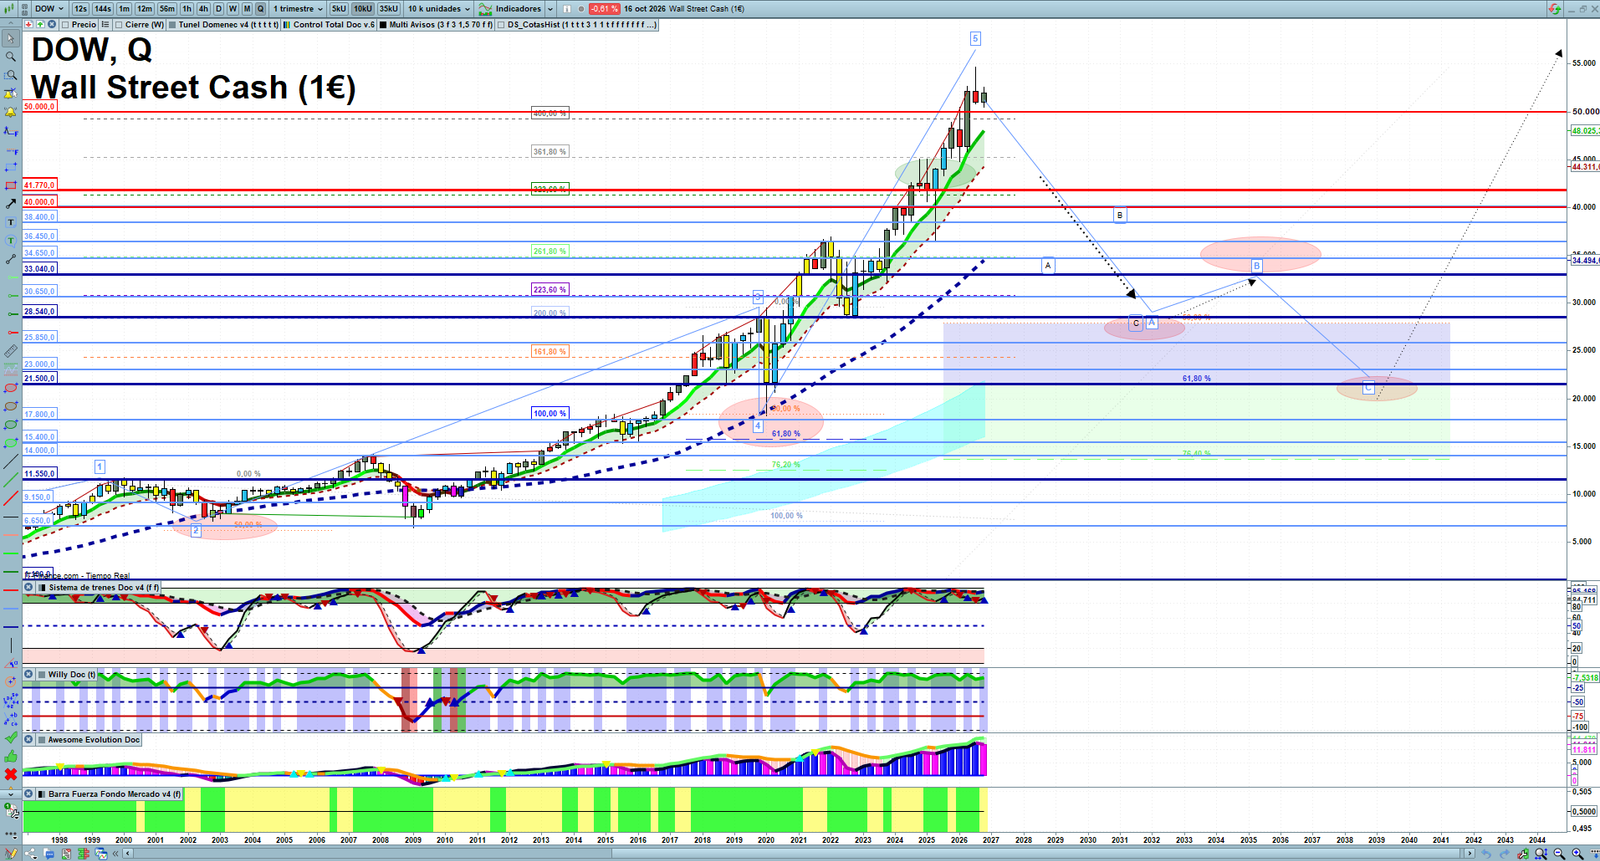The image size is (1600, 861).
Task: Click the Awesome Evolution Doc label
Action: click(94, 740)
